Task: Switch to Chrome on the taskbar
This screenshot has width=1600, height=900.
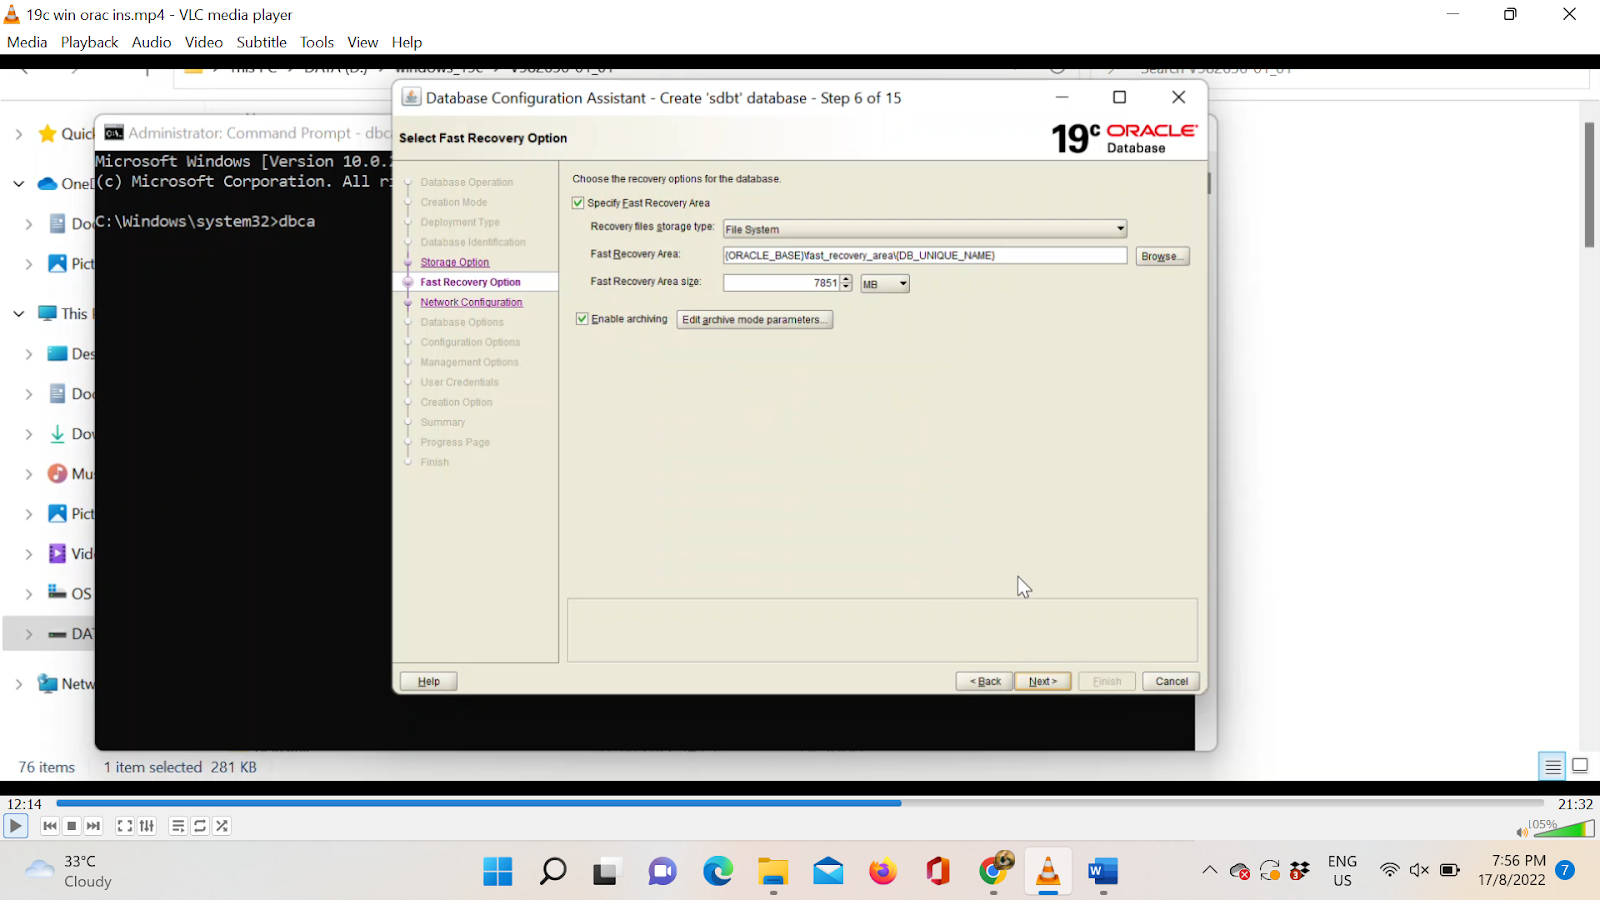Action: pos(994,870)
